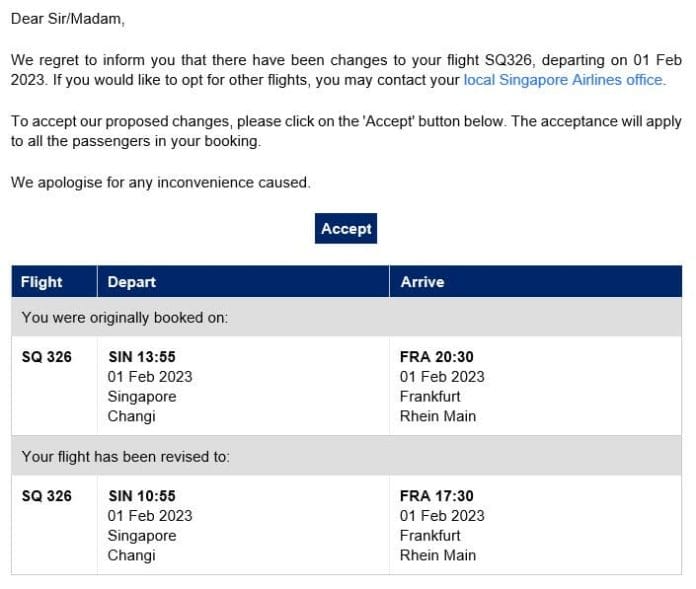
Task: Click the 'We apologise for any inconvenience' line
Action: point(160,183)
